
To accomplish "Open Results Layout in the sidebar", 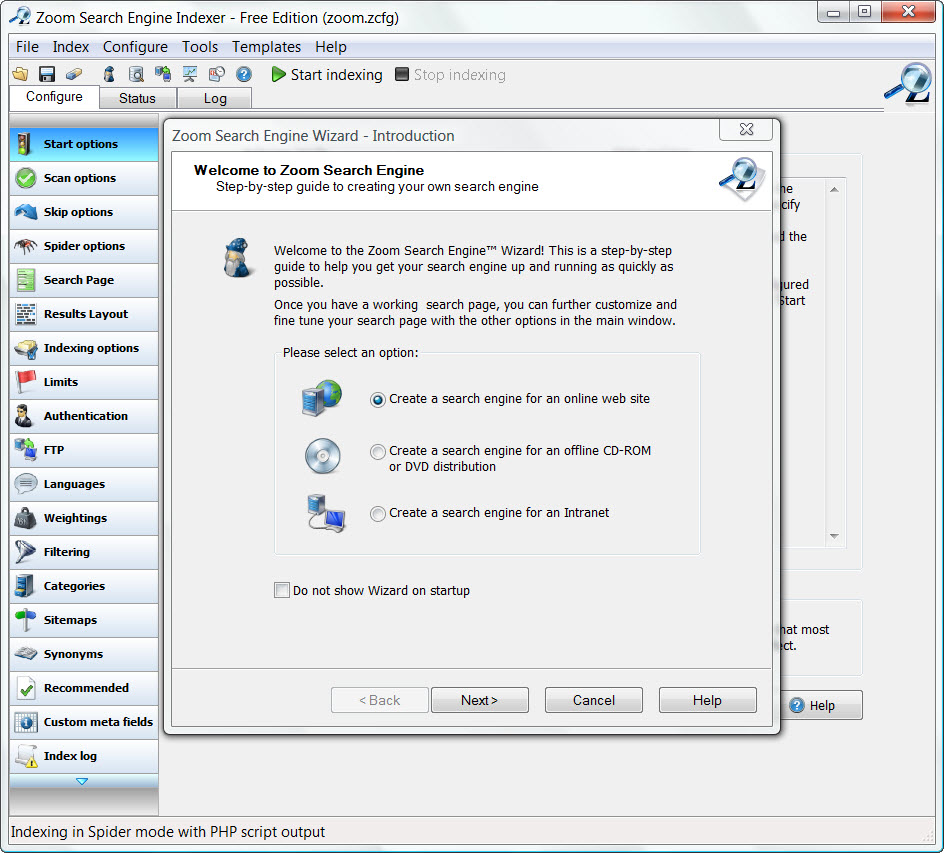I will coord(84,314).
